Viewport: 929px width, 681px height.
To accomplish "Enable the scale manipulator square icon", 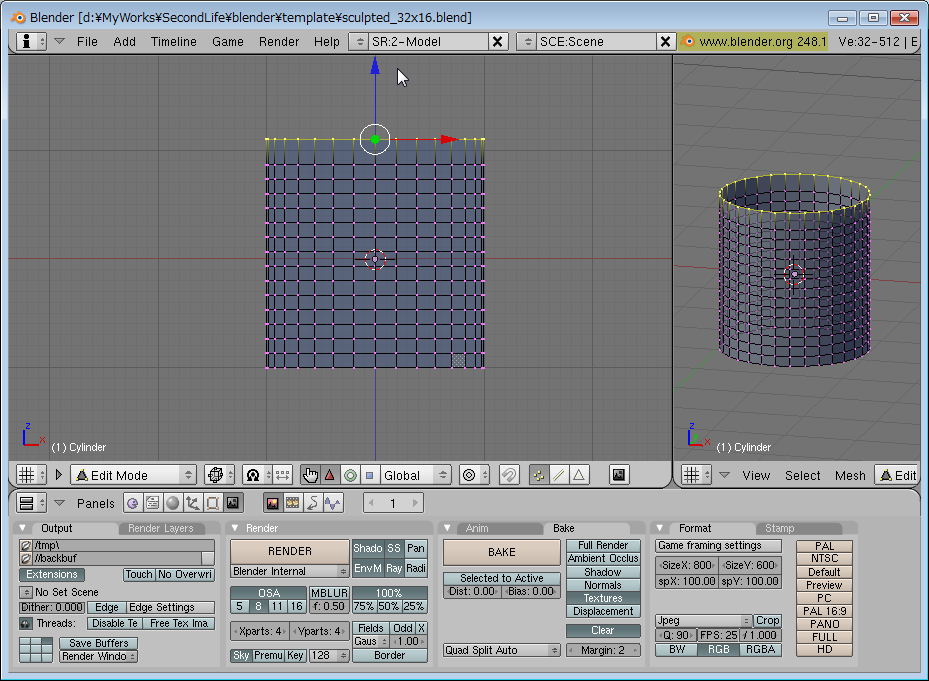I will [x=369, y=475].
